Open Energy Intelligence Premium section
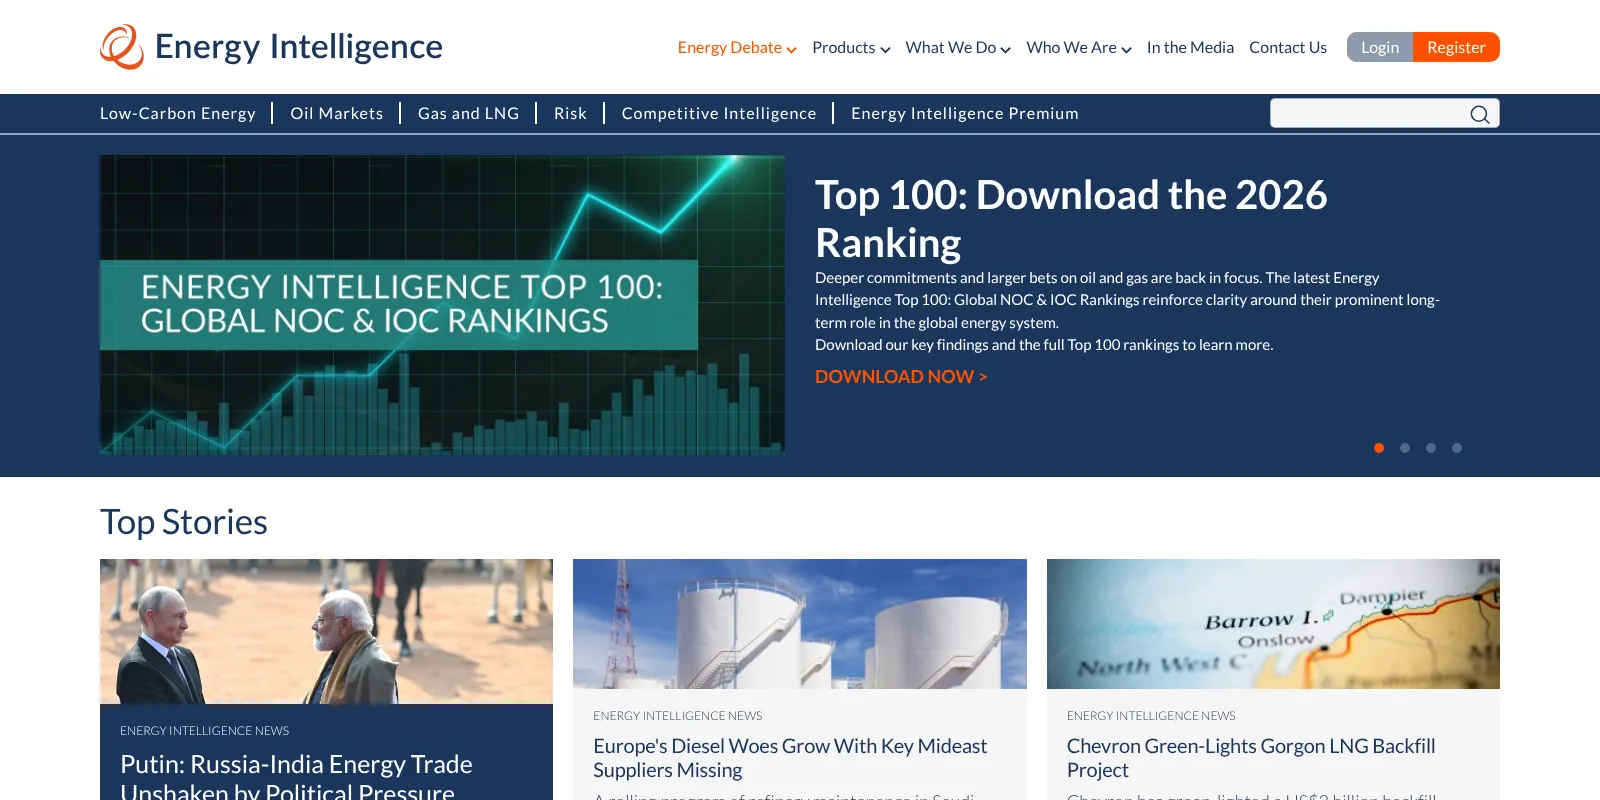 coord(965,114)
